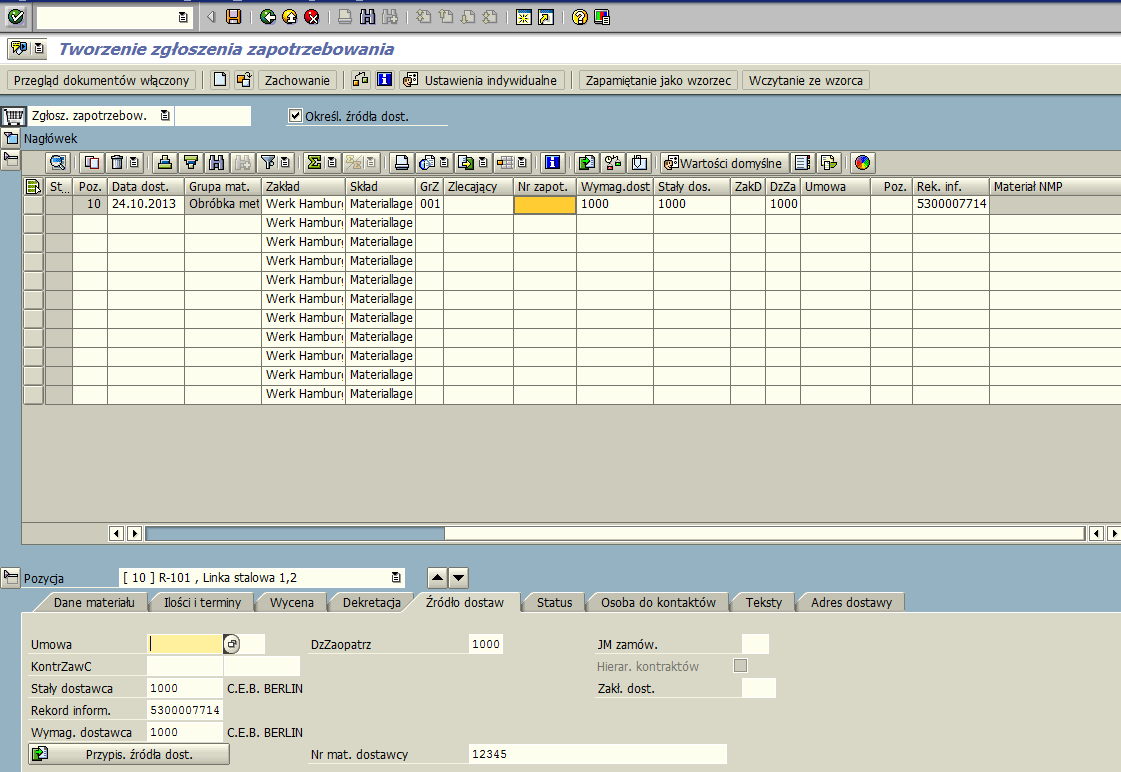Screen dimensions: 1121x772
Task: Open the Status tab
Action: pyautogui.click(x=555, y=603)
